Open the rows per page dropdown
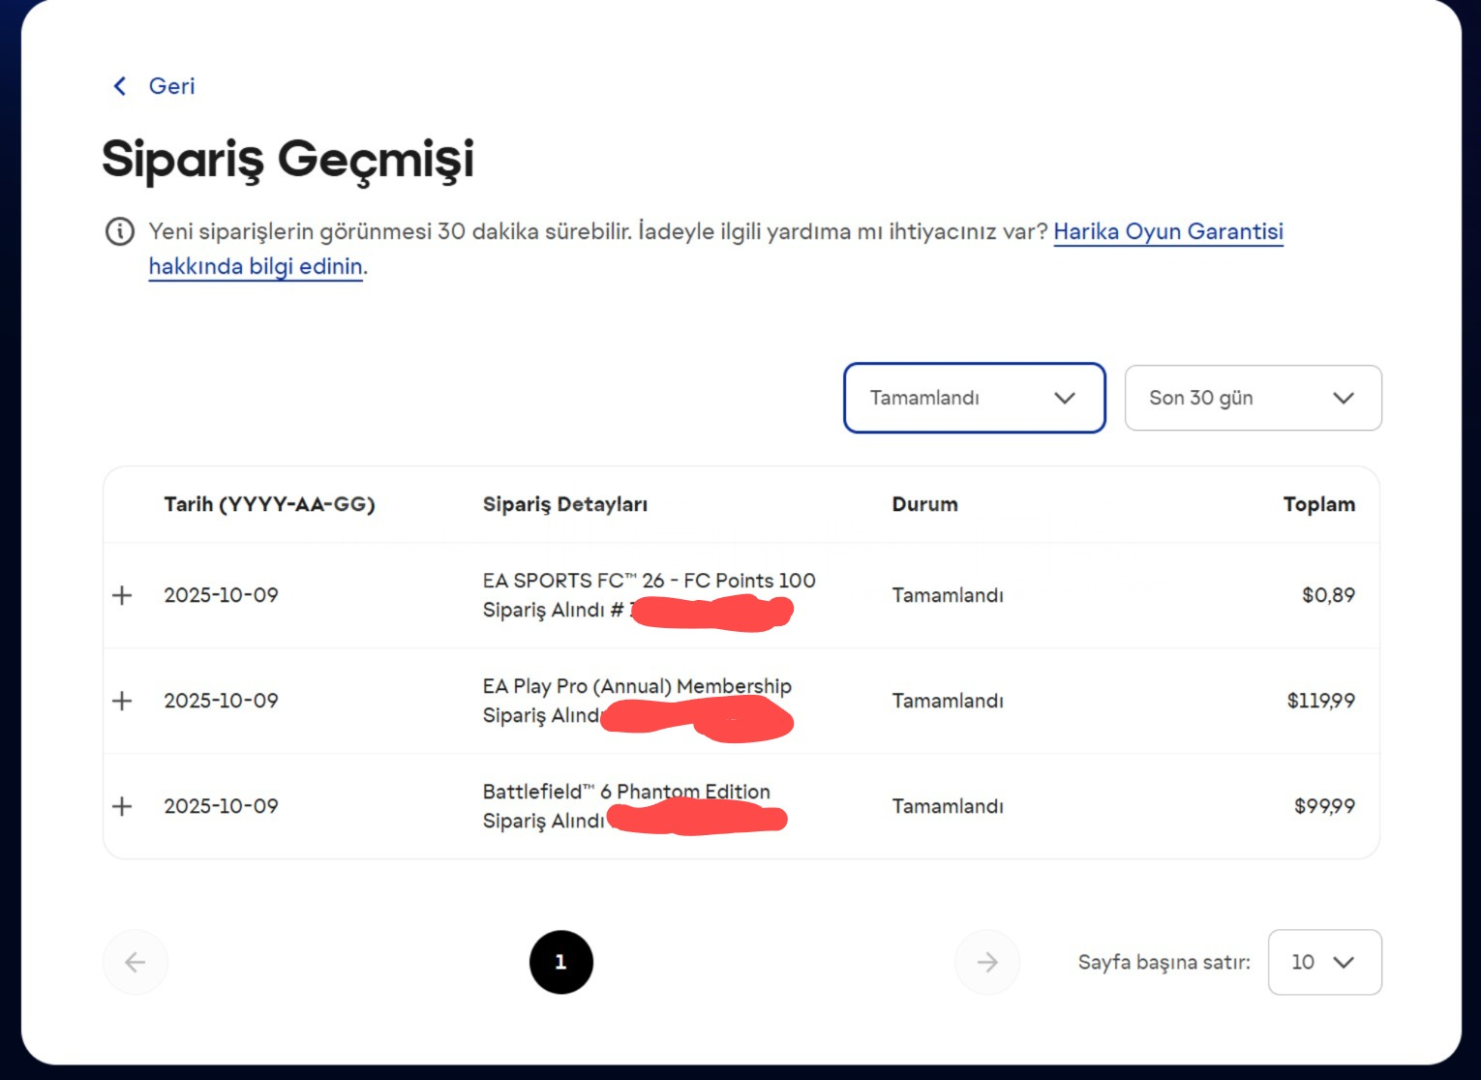This screenshot has height=1080, width=1481. [x=1324, y=962]
